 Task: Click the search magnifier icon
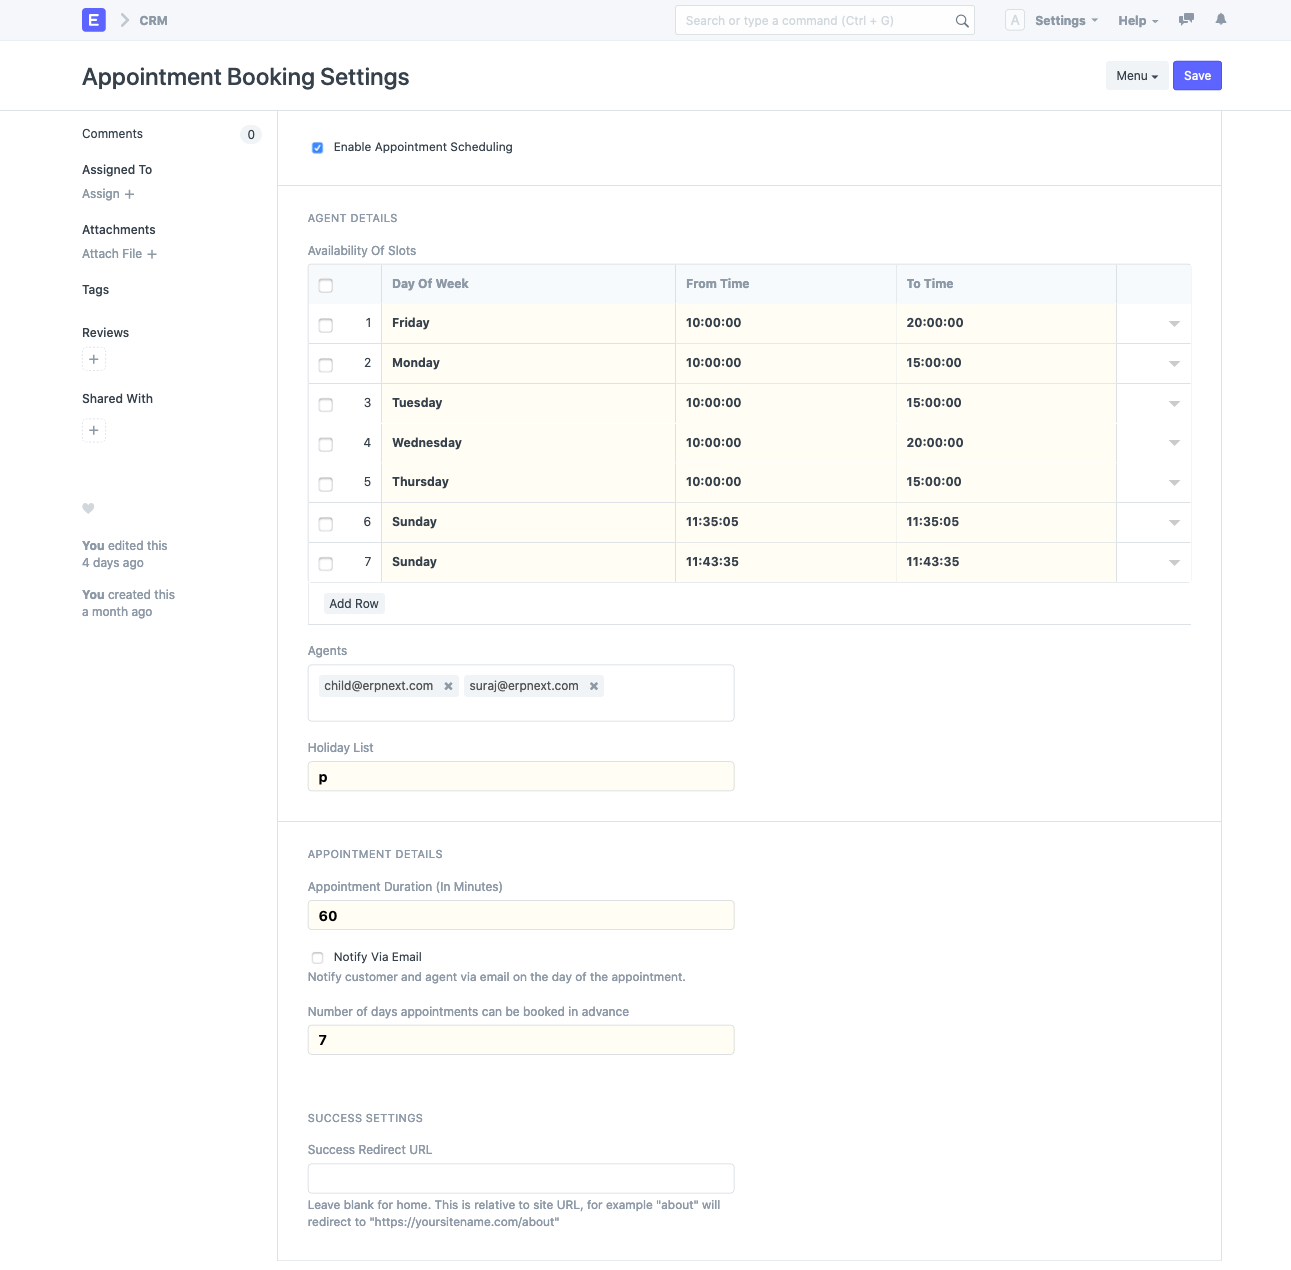coord(961,20)
